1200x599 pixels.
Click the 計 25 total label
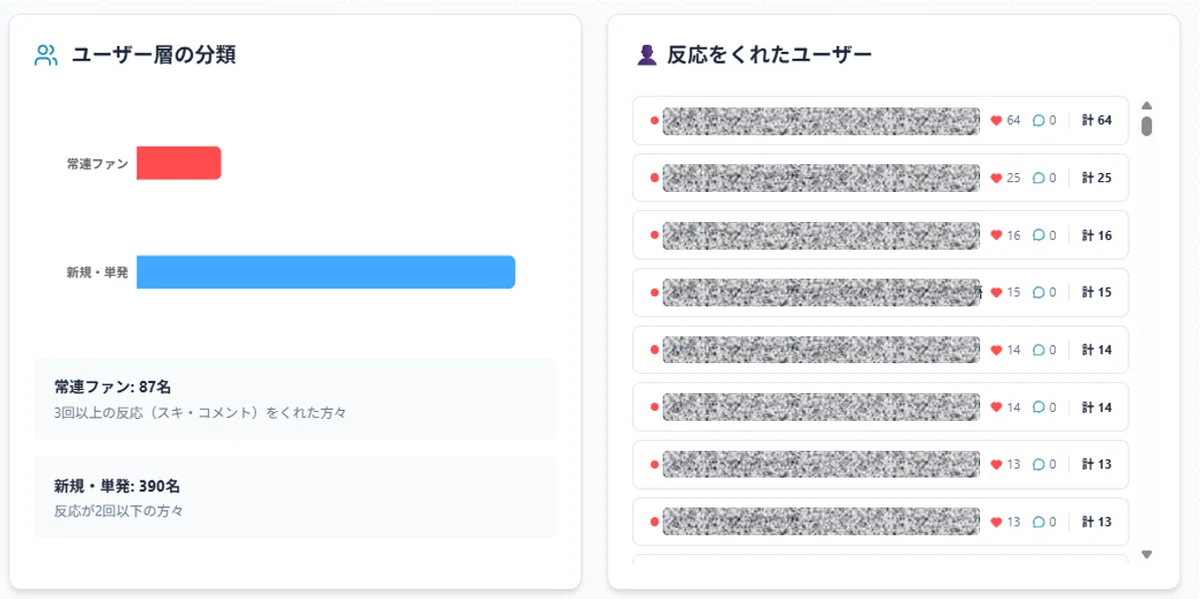(x=1097, y=178)
